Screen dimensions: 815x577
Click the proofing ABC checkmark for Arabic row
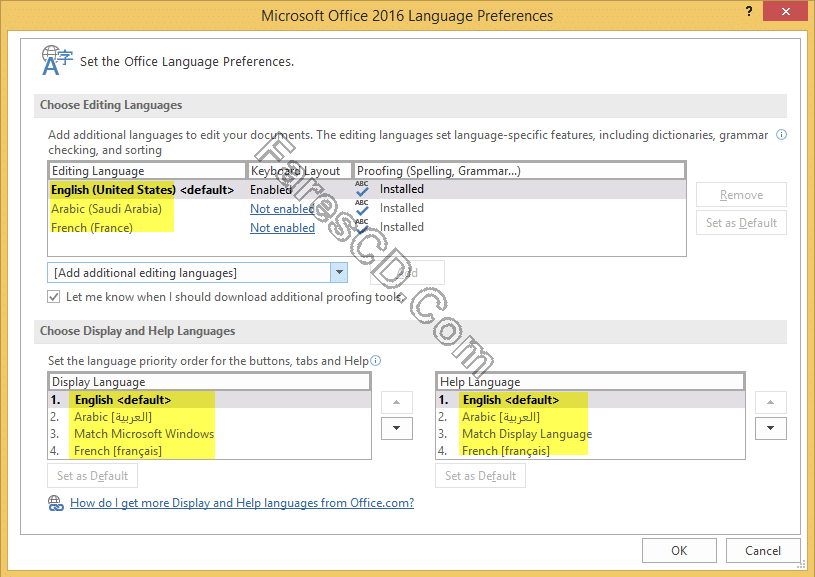(362, 207)
